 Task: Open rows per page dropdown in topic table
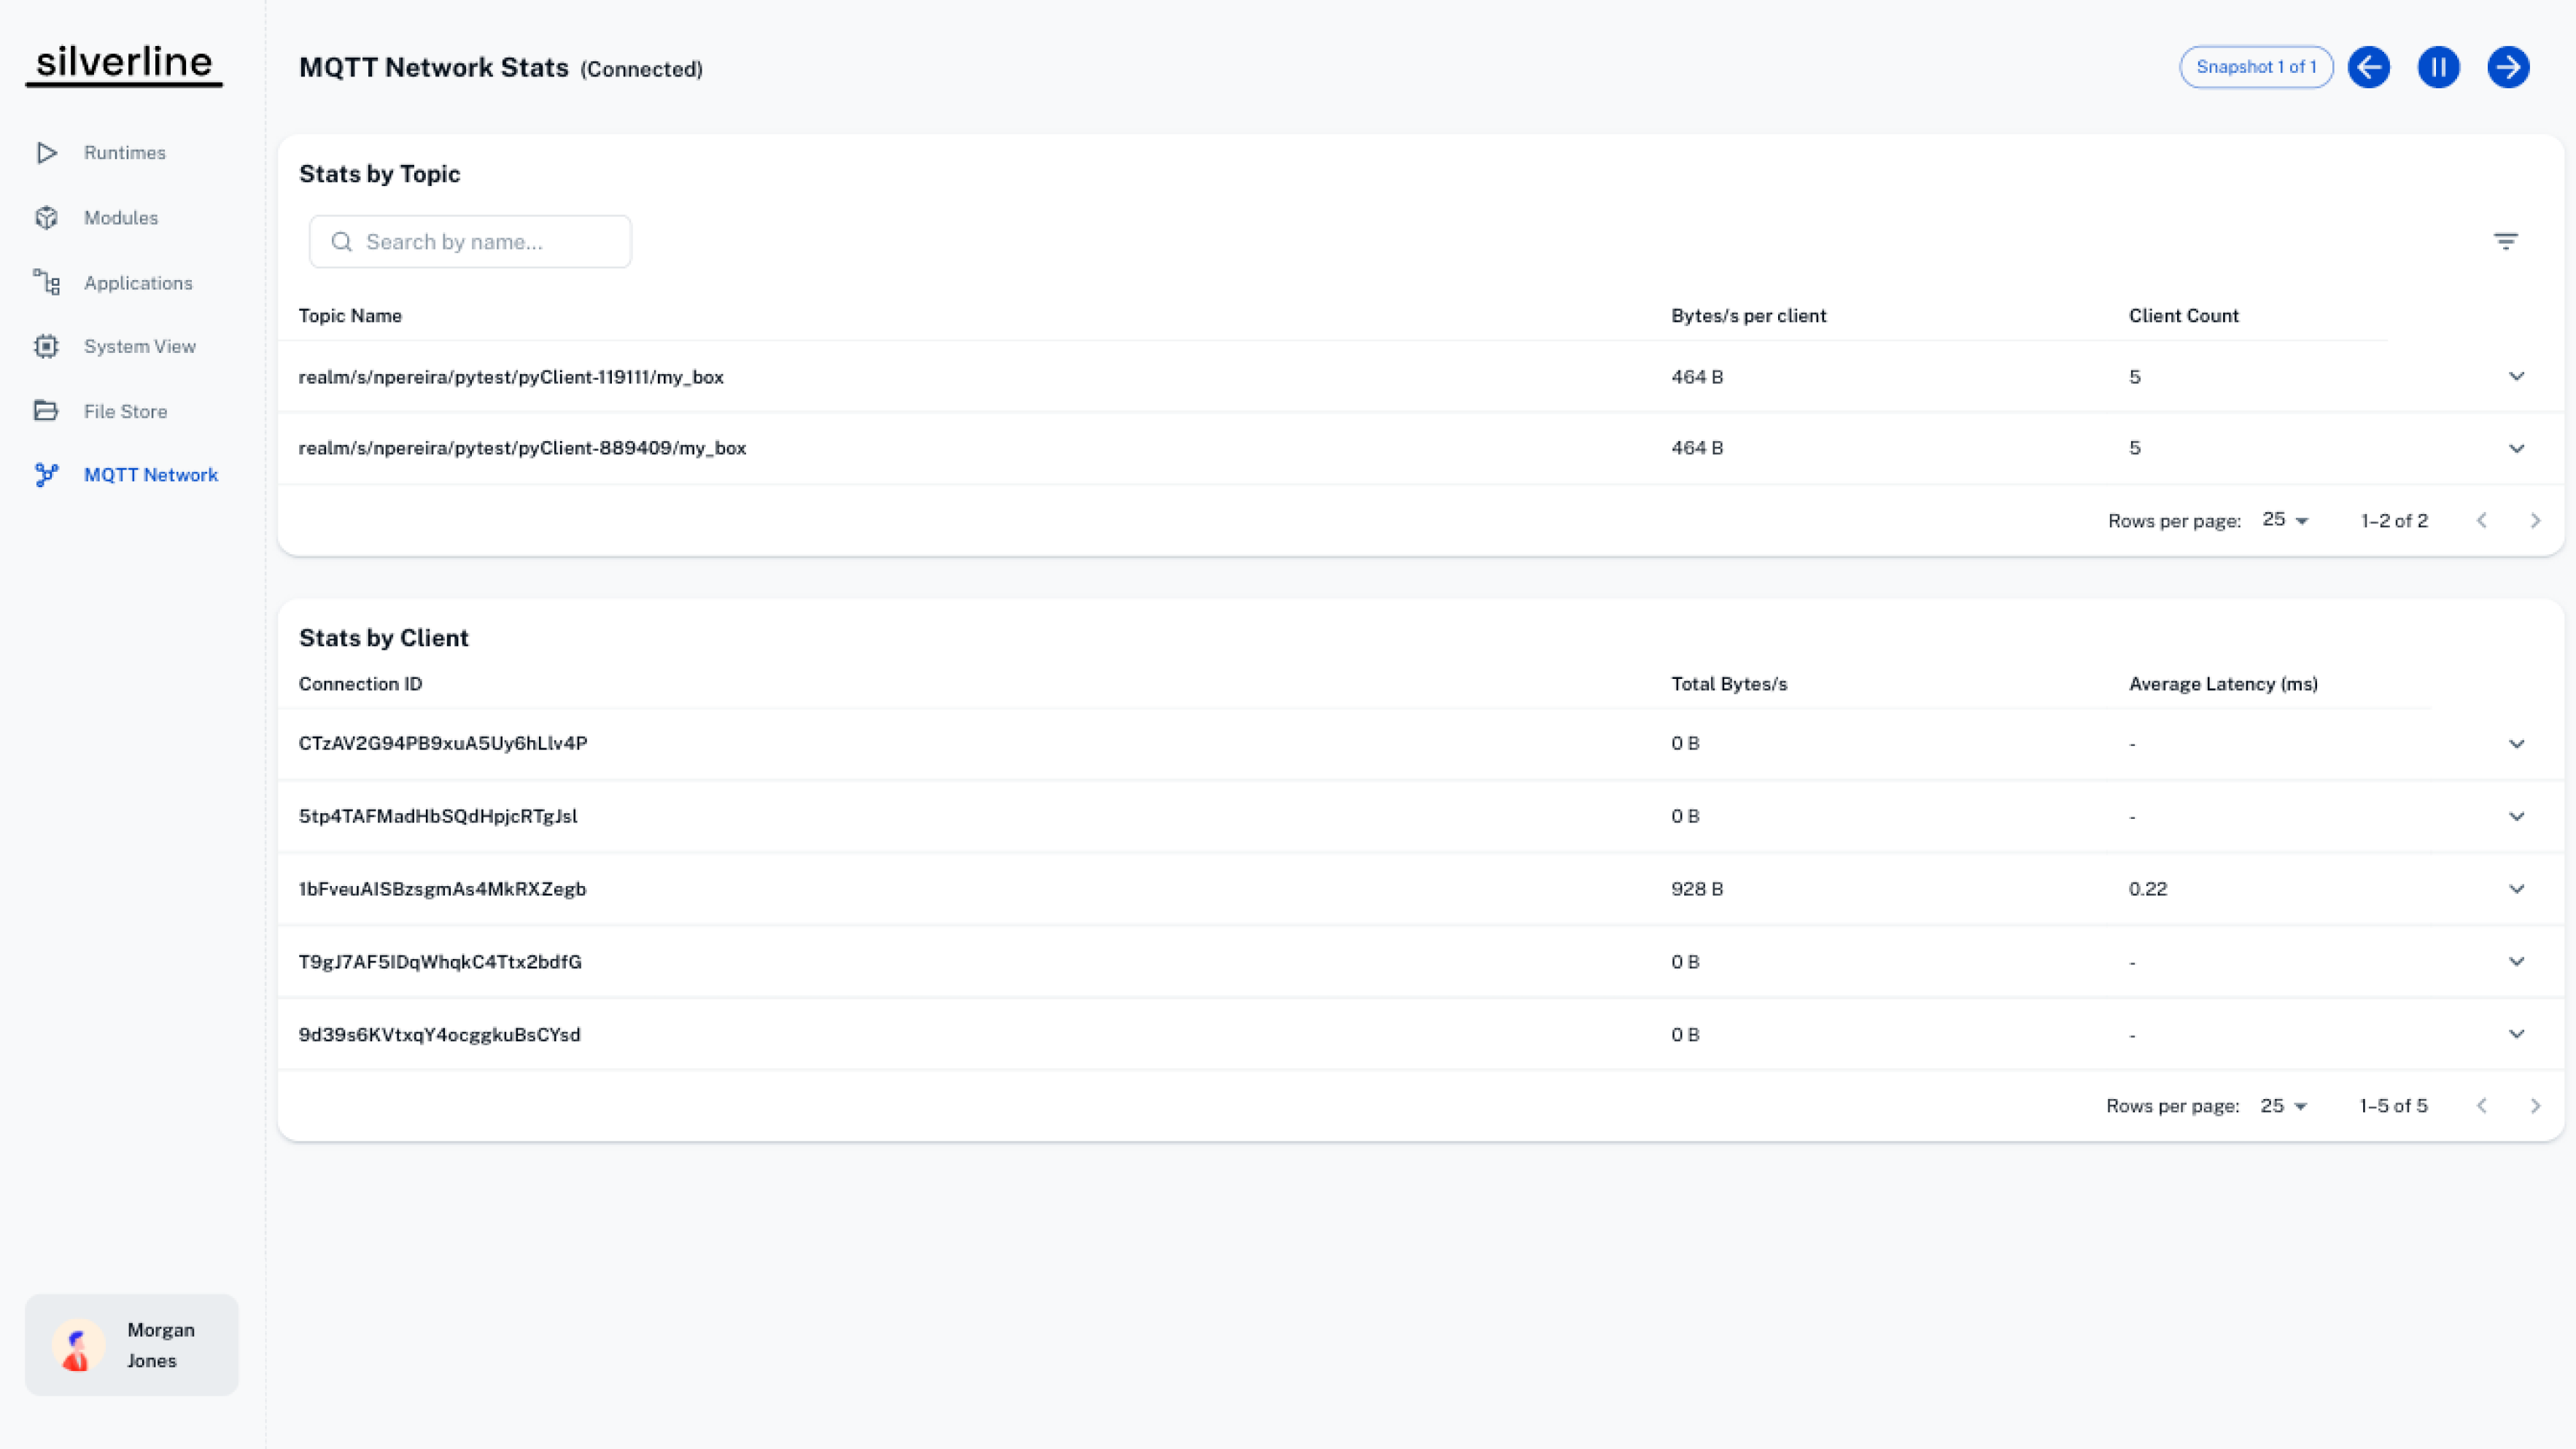(x=2285, y=520)
